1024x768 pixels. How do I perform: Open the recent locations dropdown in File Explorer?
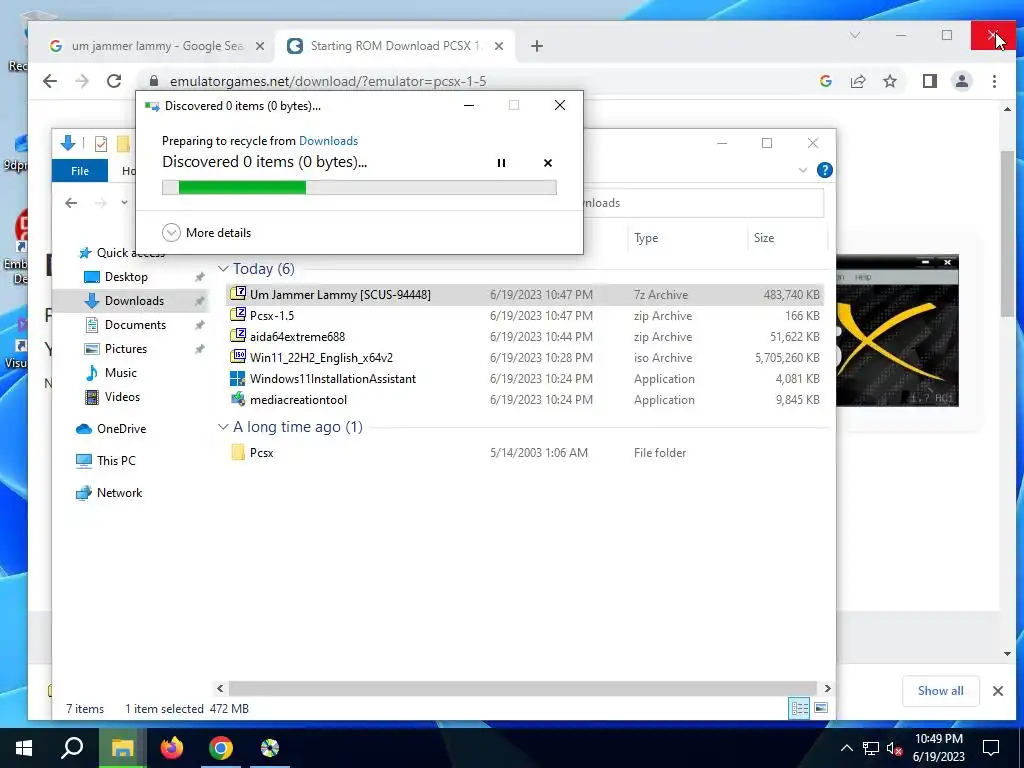124,202
